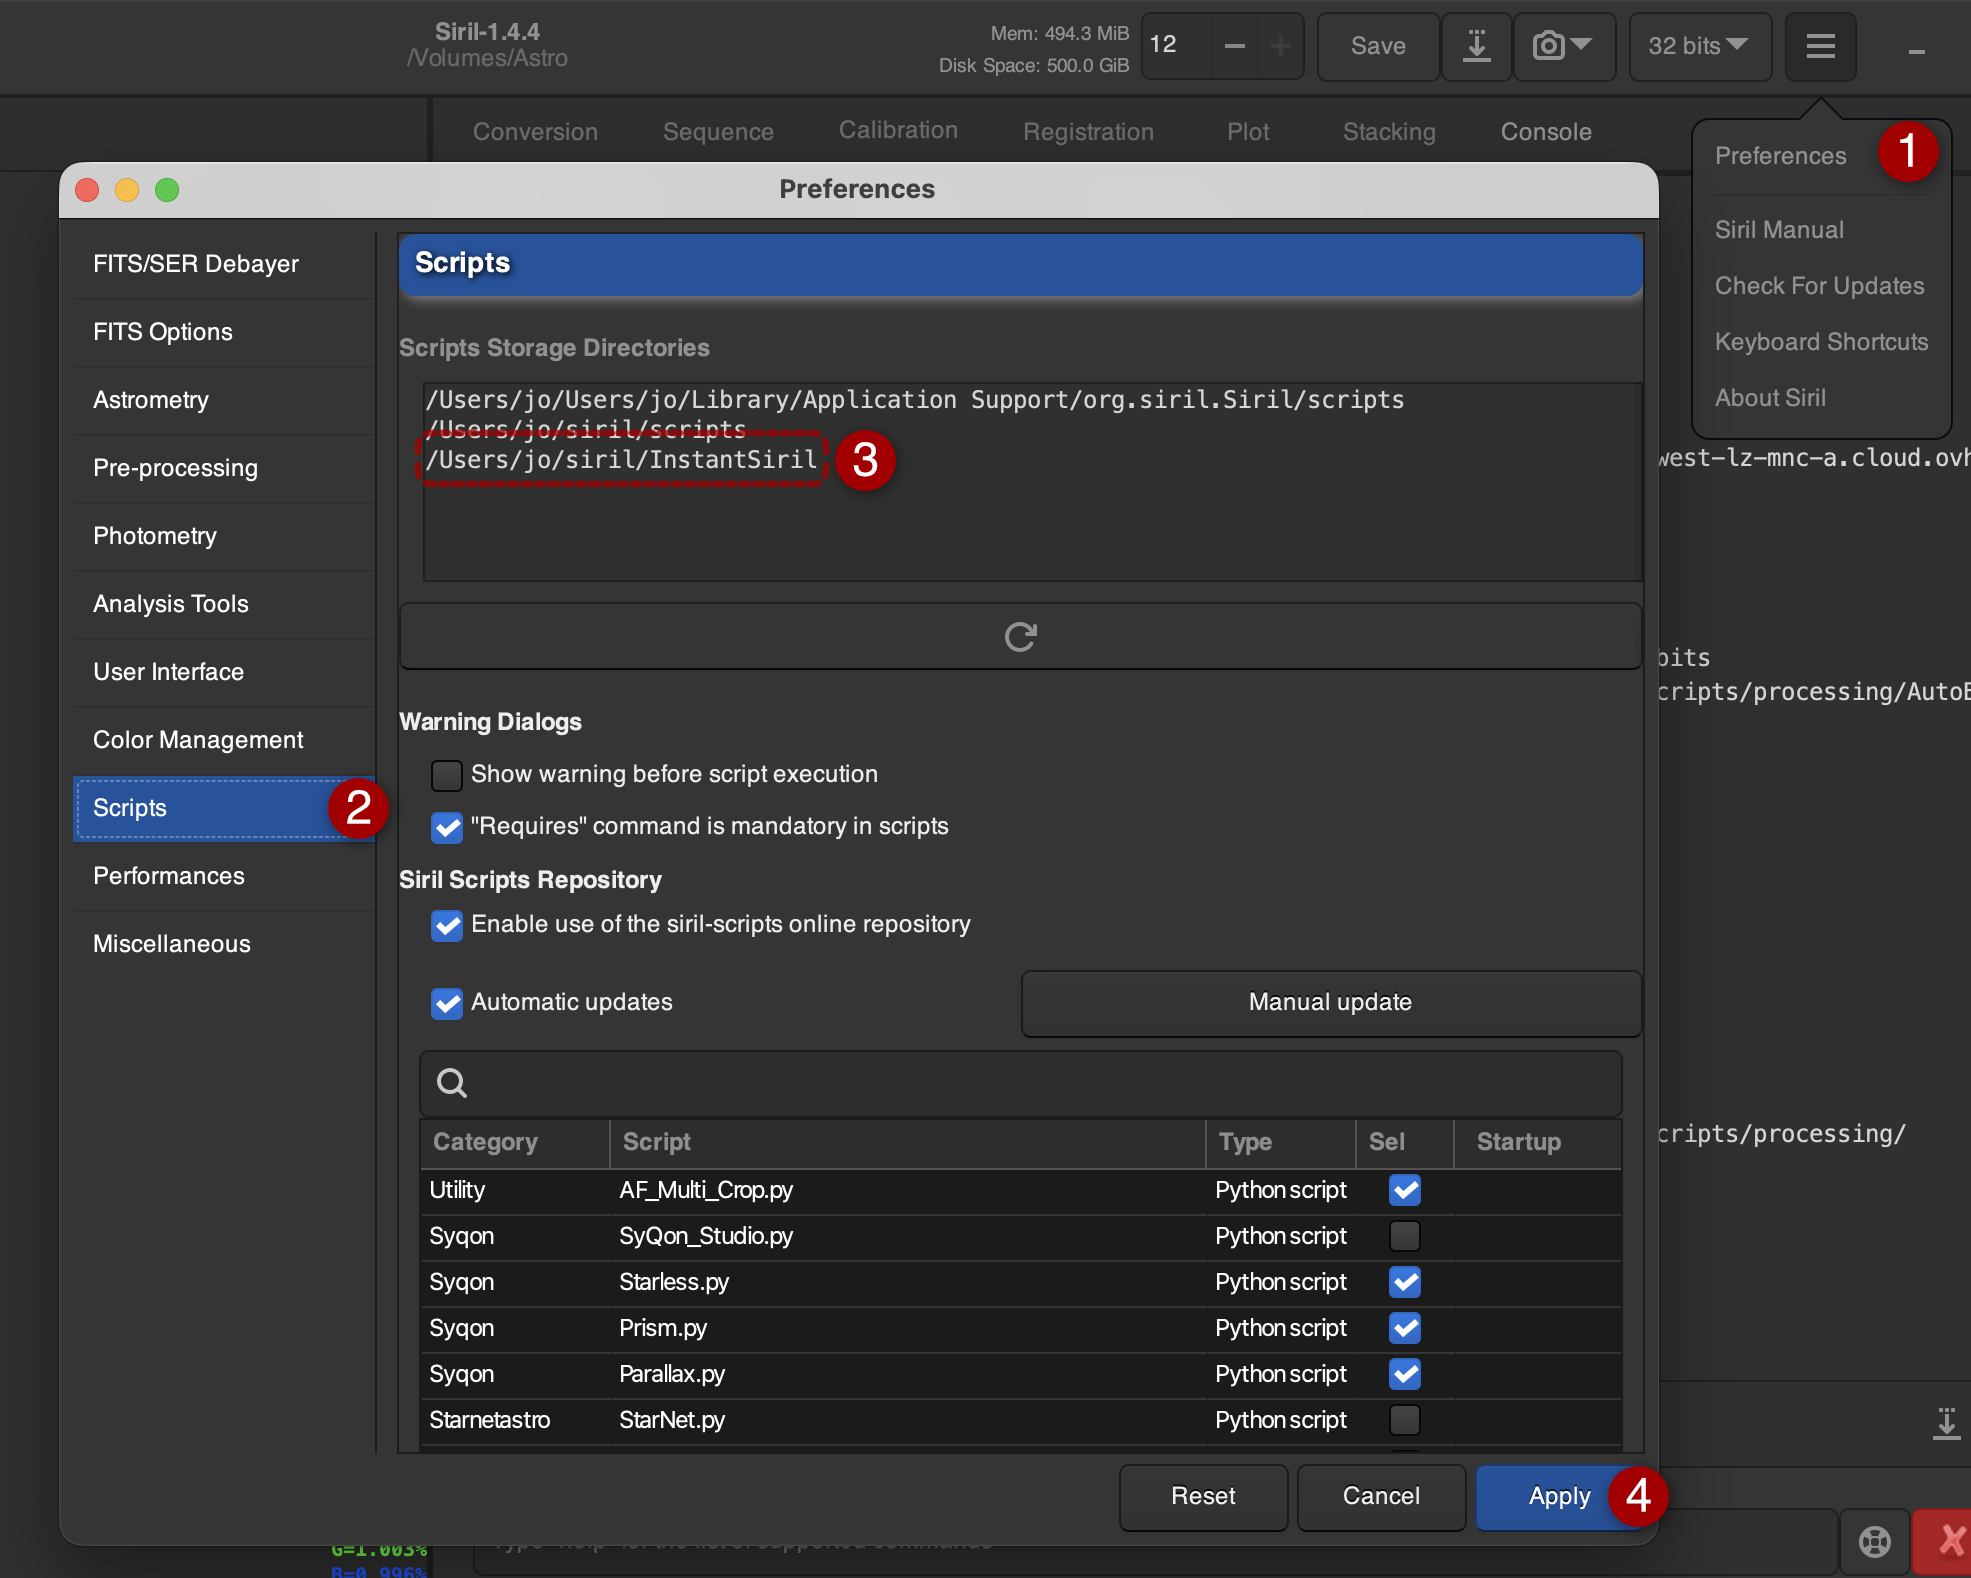Toggle the Starless.py Sel checkbox
Screen dimensions: 1971x1578
1405,1282
